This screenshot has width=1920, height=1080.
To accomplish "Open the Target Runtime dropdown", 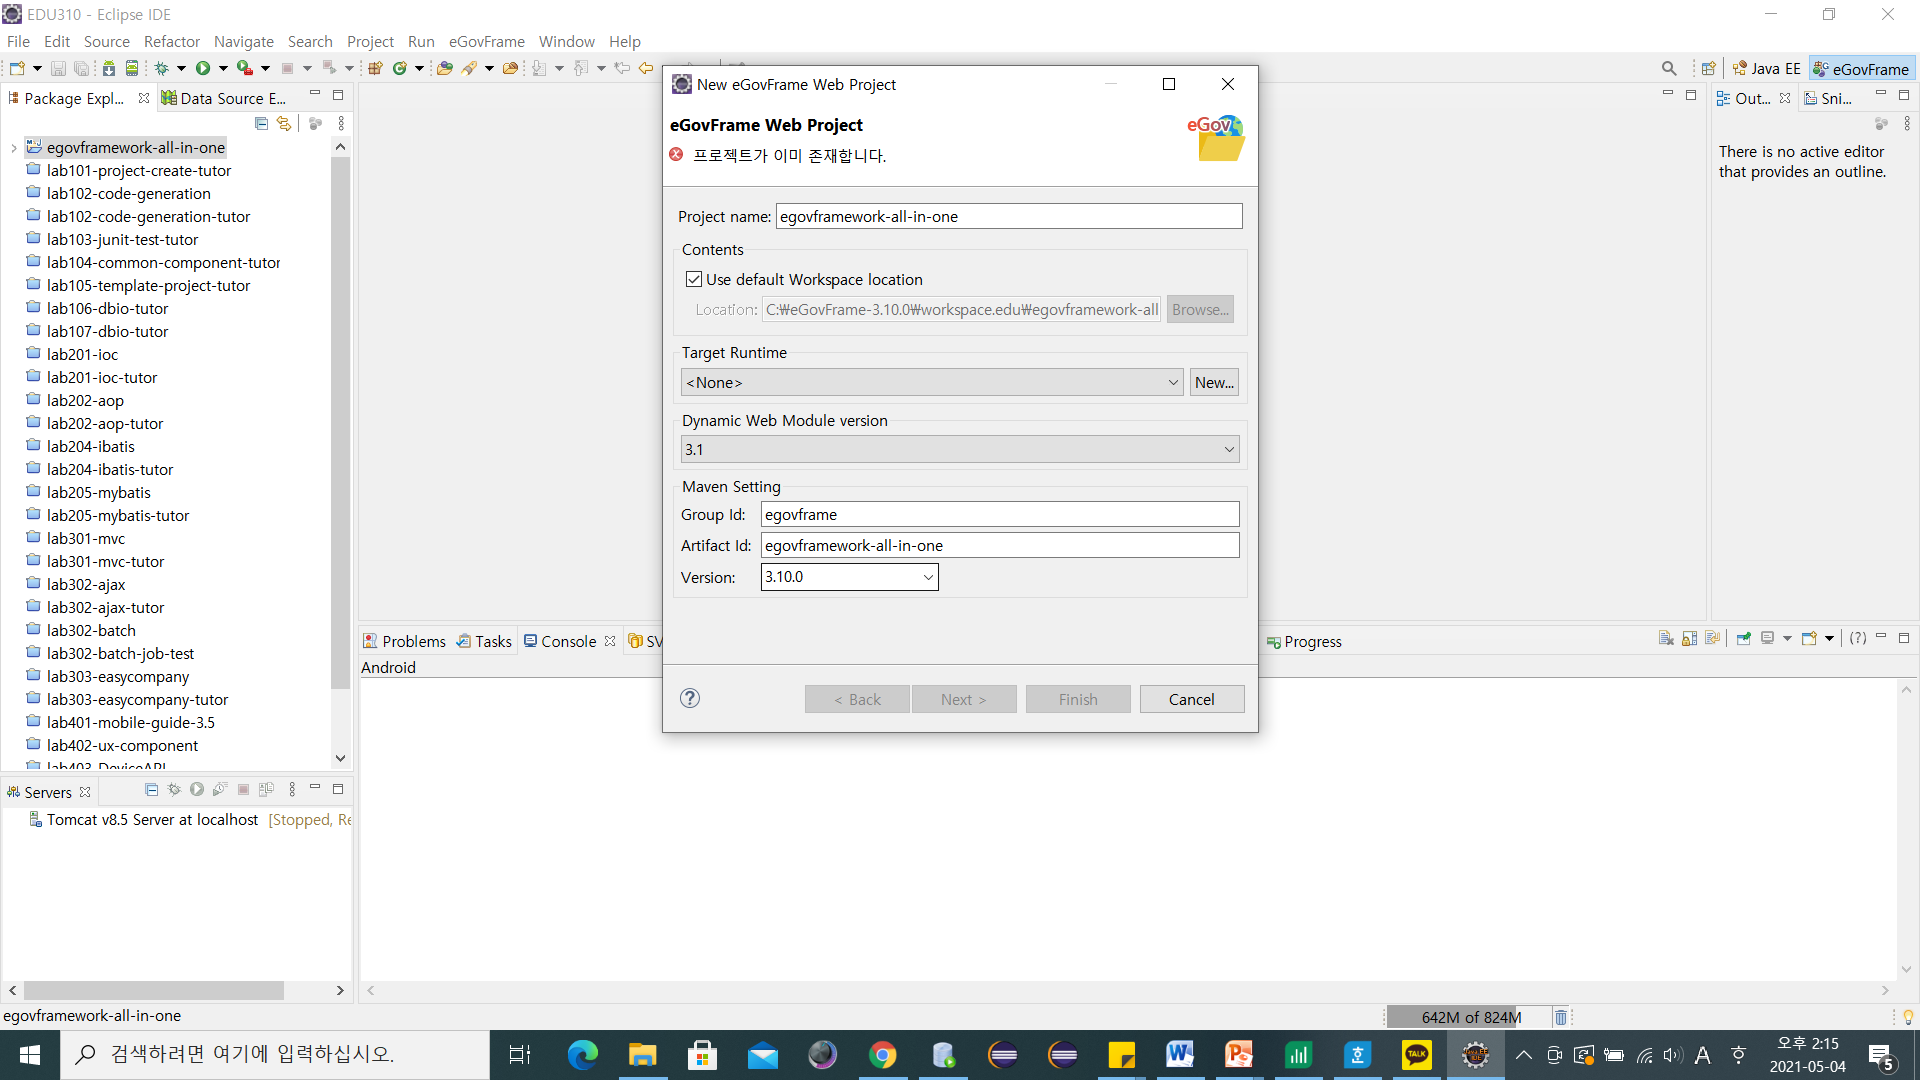I will 932,382.
